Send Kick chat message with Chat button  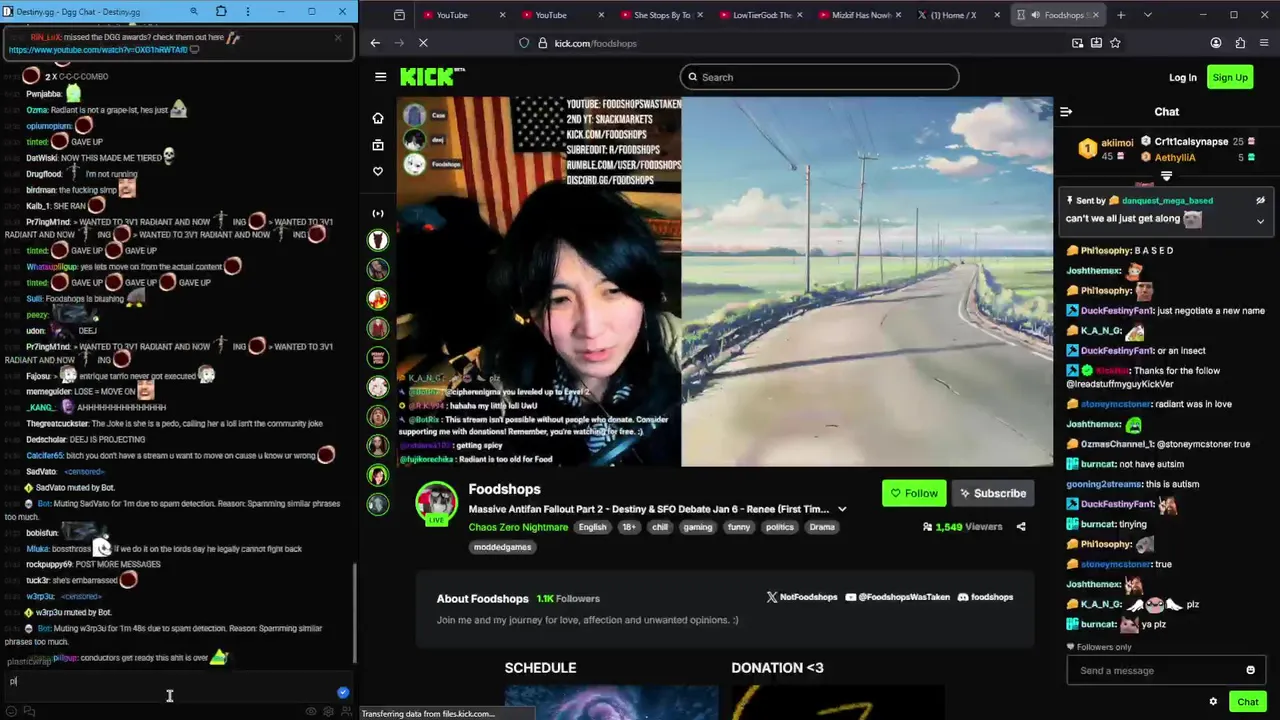coord(1247,702)
